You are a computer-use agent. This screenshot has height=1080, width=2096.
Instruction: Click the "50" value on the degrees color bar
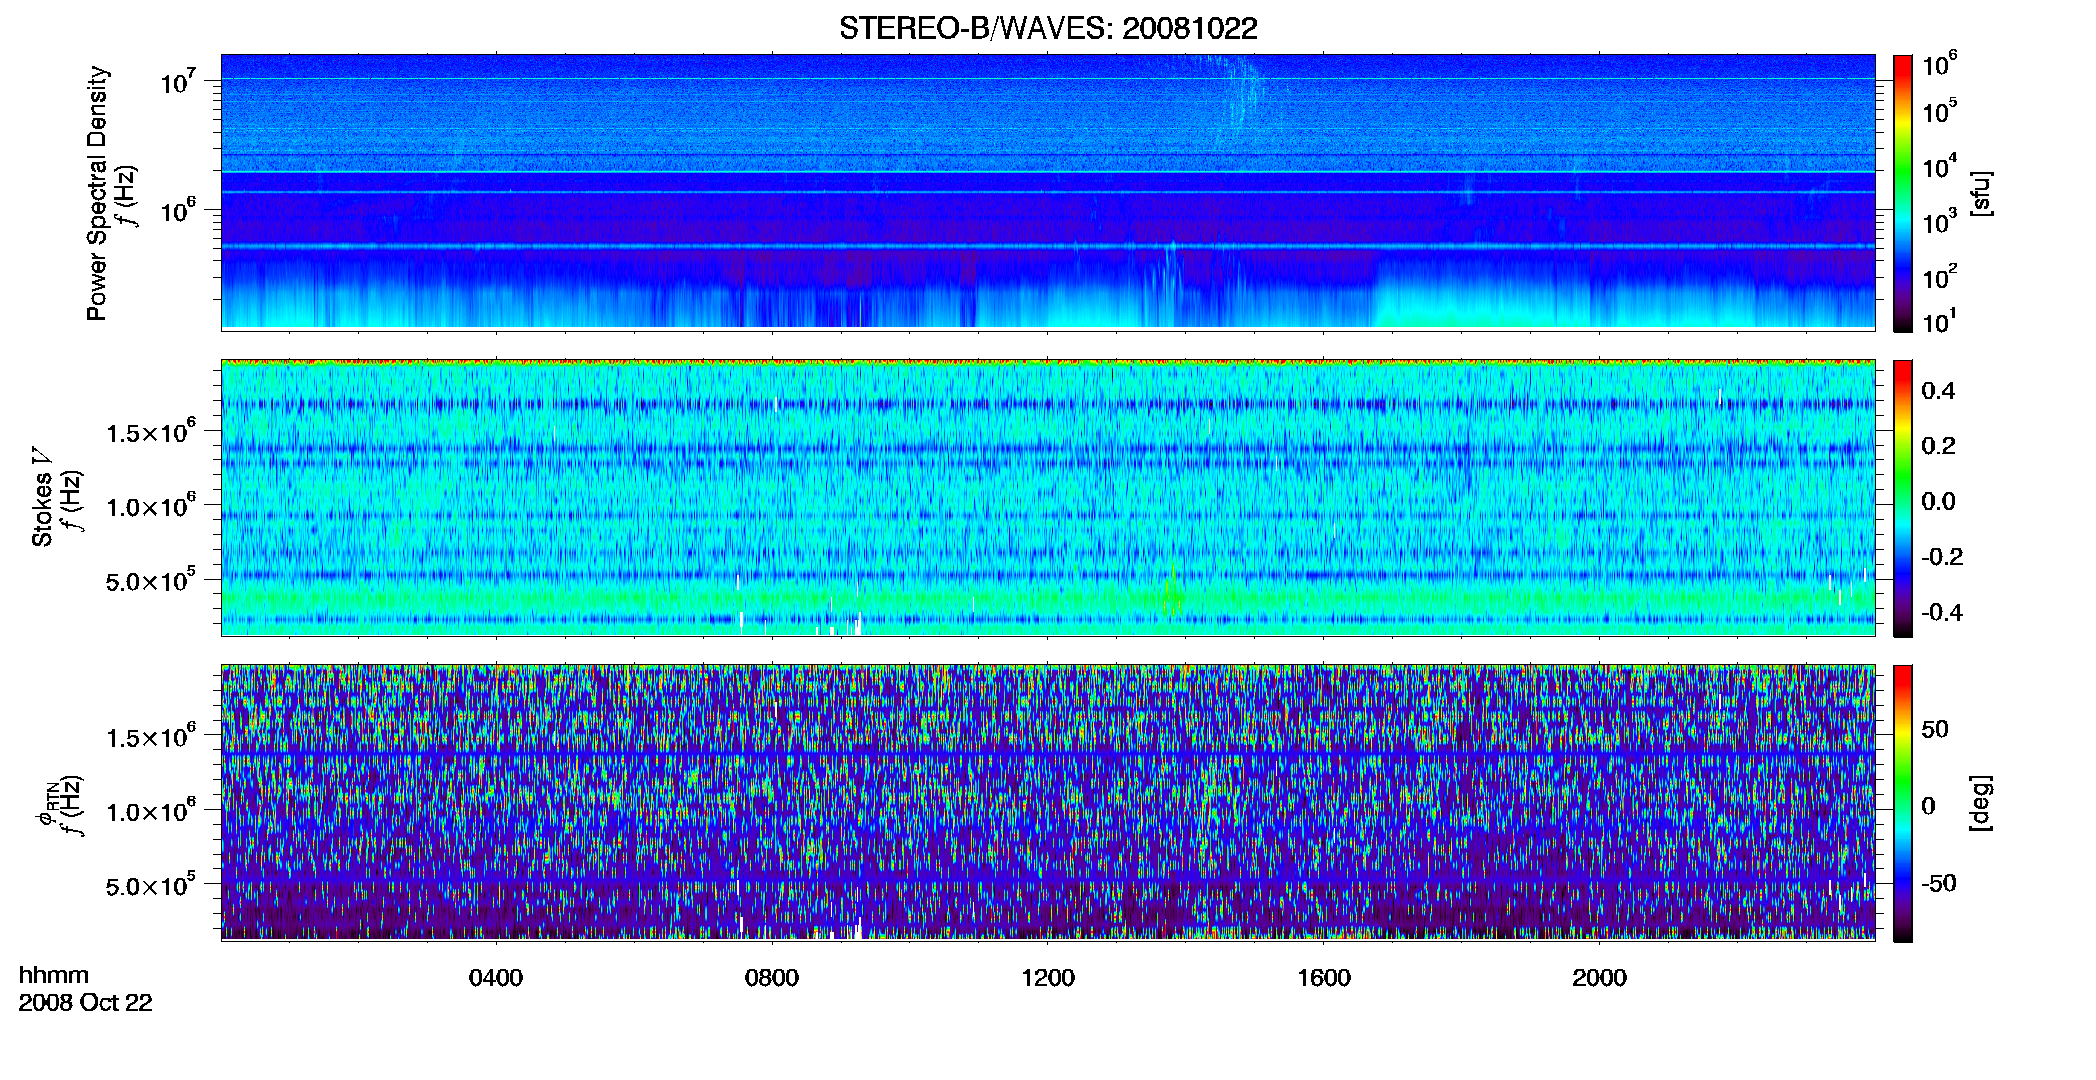[1935, 729]
